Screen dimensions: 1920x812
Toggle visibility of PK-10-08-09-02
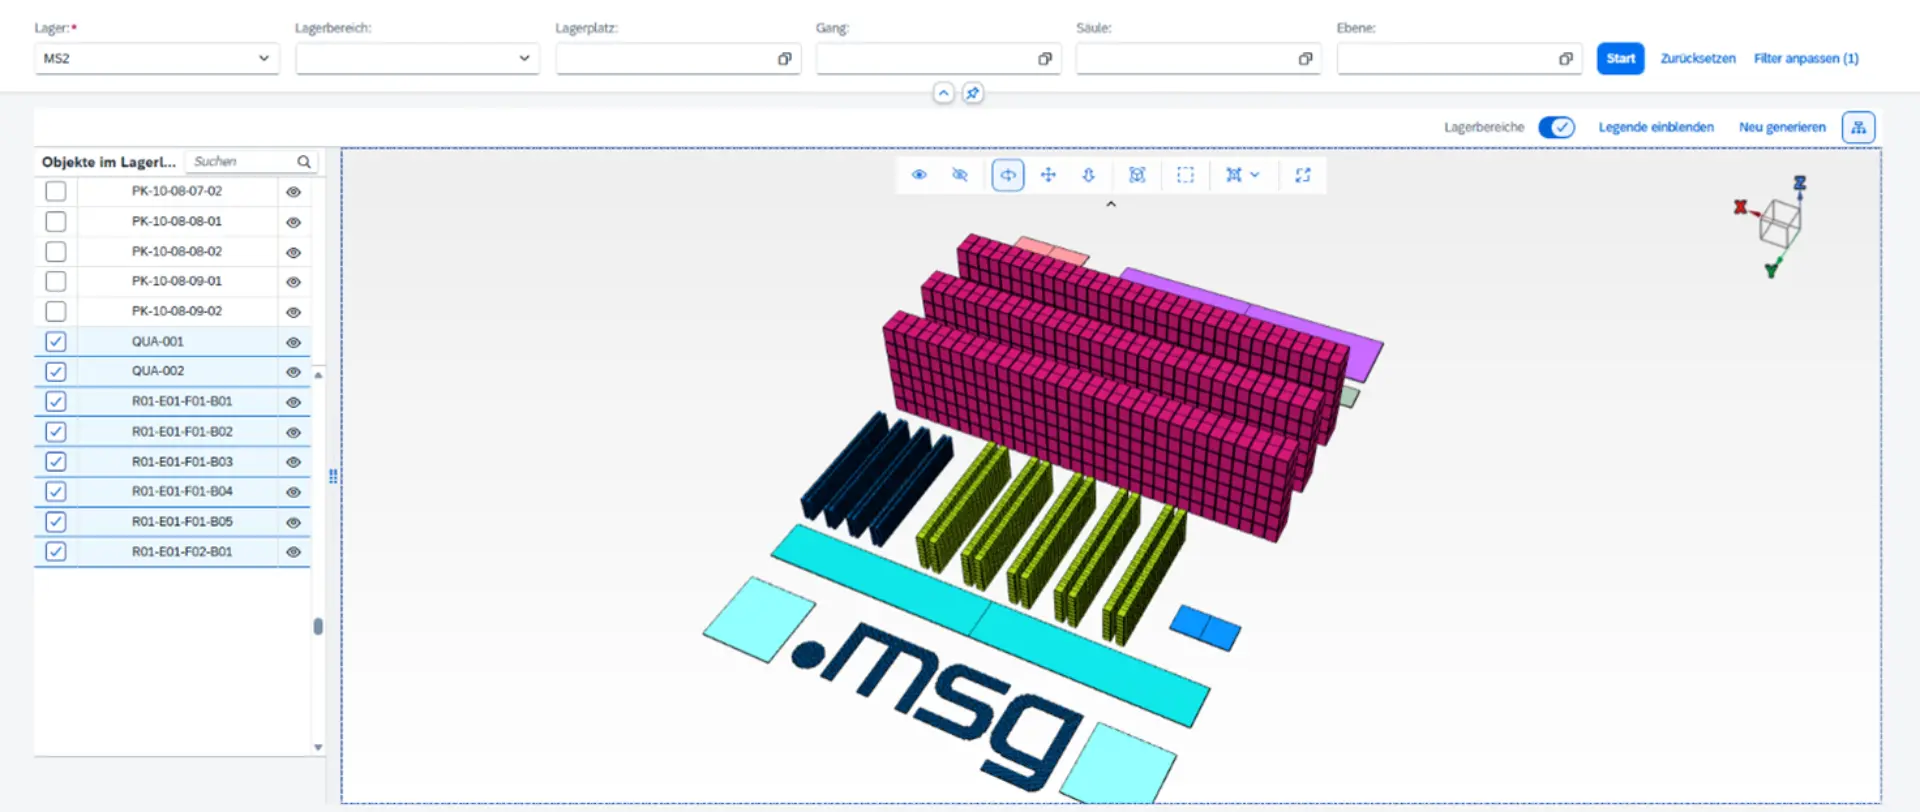coord(293,311)
